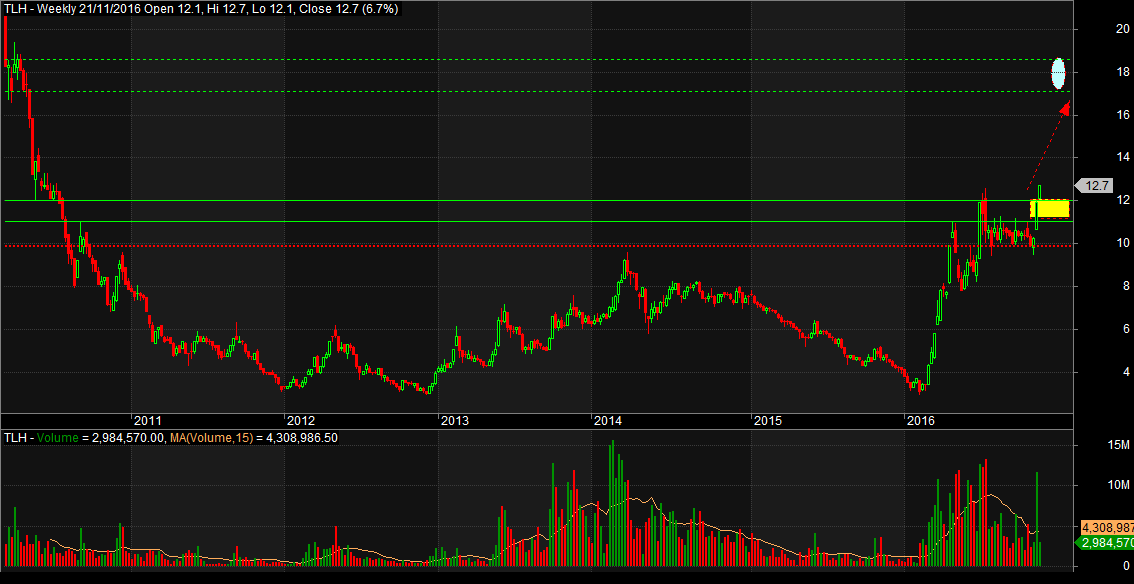Click the 2016 label on time axis
This screenshot has width=1134, height=584.
click(920, 420)
